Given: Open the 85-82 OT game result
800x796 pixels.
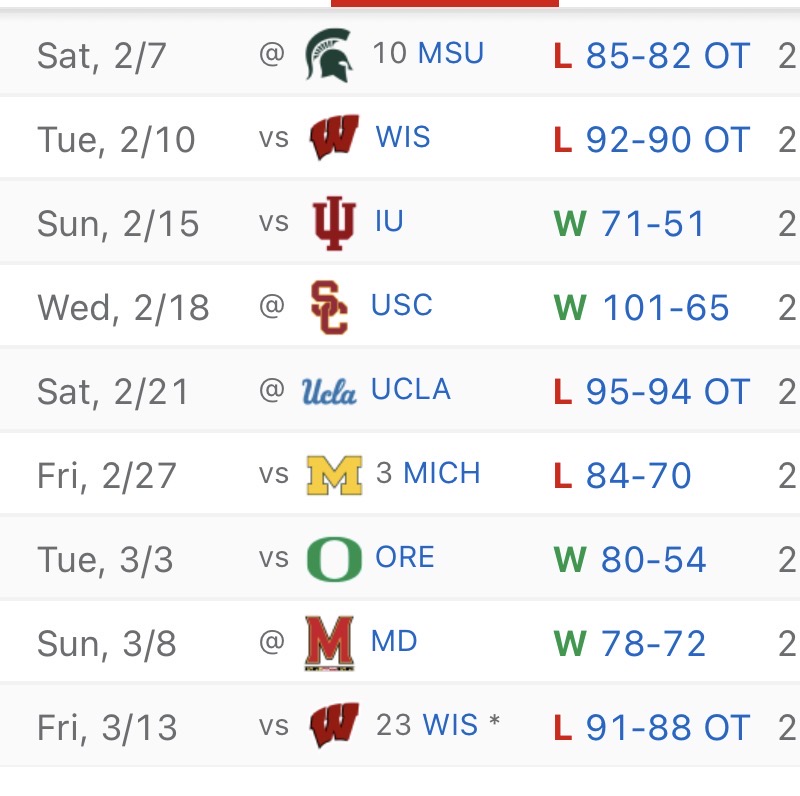Looking at the screenshot, I should pyautogui.click(x=668, y=56).
